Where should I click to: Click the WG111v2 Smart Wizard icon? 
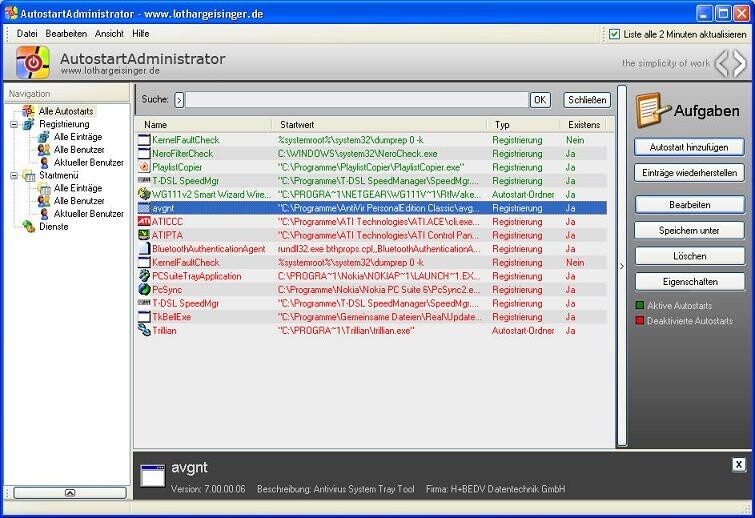[144, 194]
